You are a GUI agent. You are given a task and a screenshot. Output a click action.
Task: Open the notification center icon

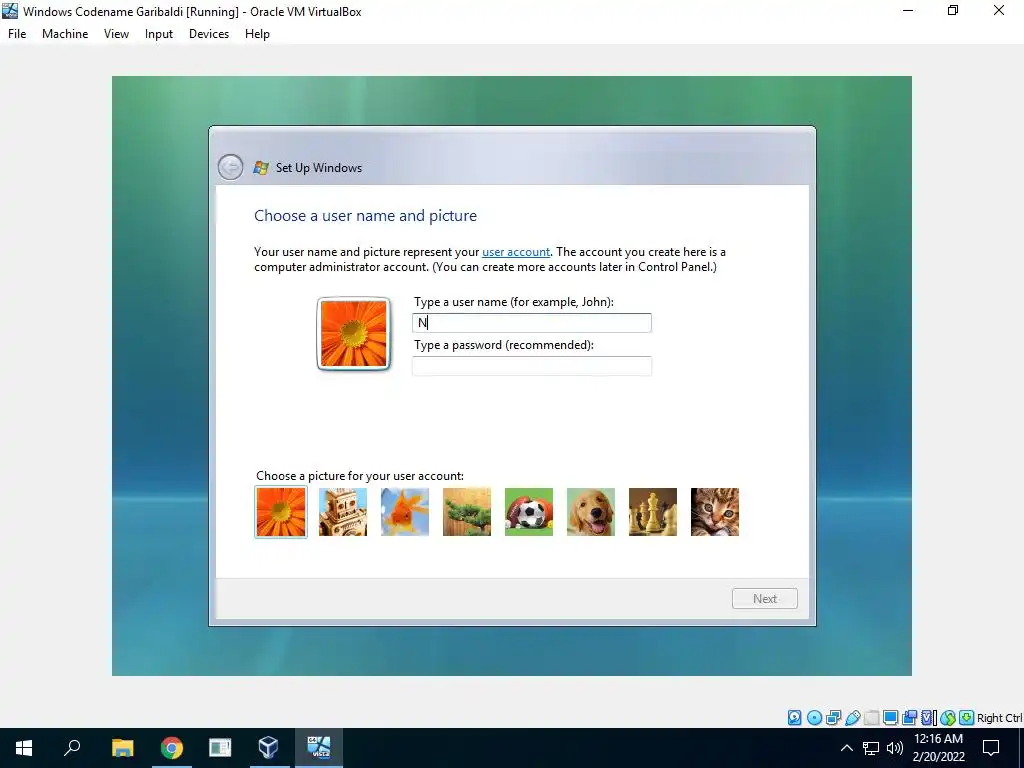pos(991,748)
